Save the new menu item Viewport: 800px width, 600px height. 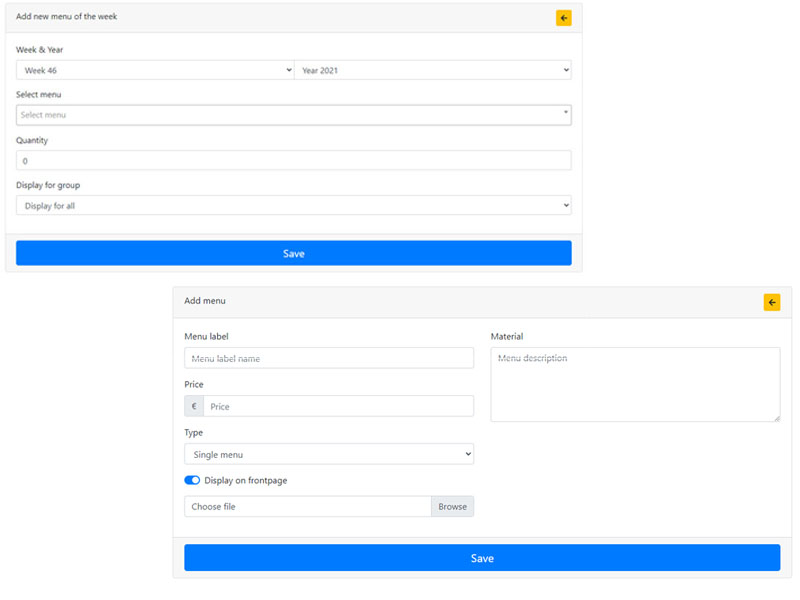pyautogui.click(x=481, y=557)
